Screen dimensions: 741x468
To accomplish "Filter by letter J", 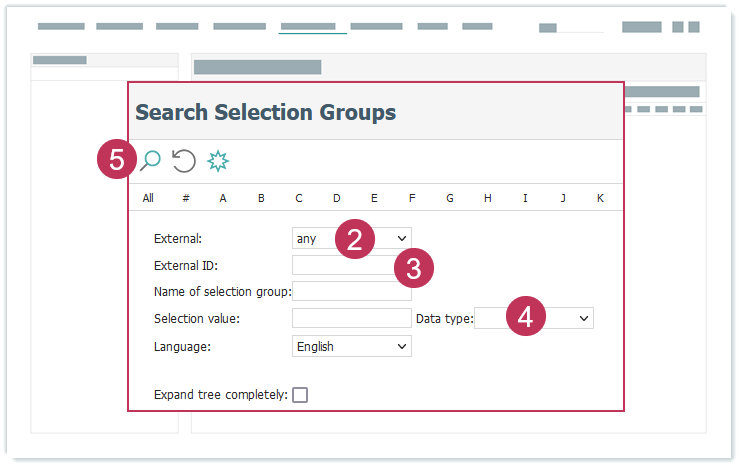I will coord(563,198).
